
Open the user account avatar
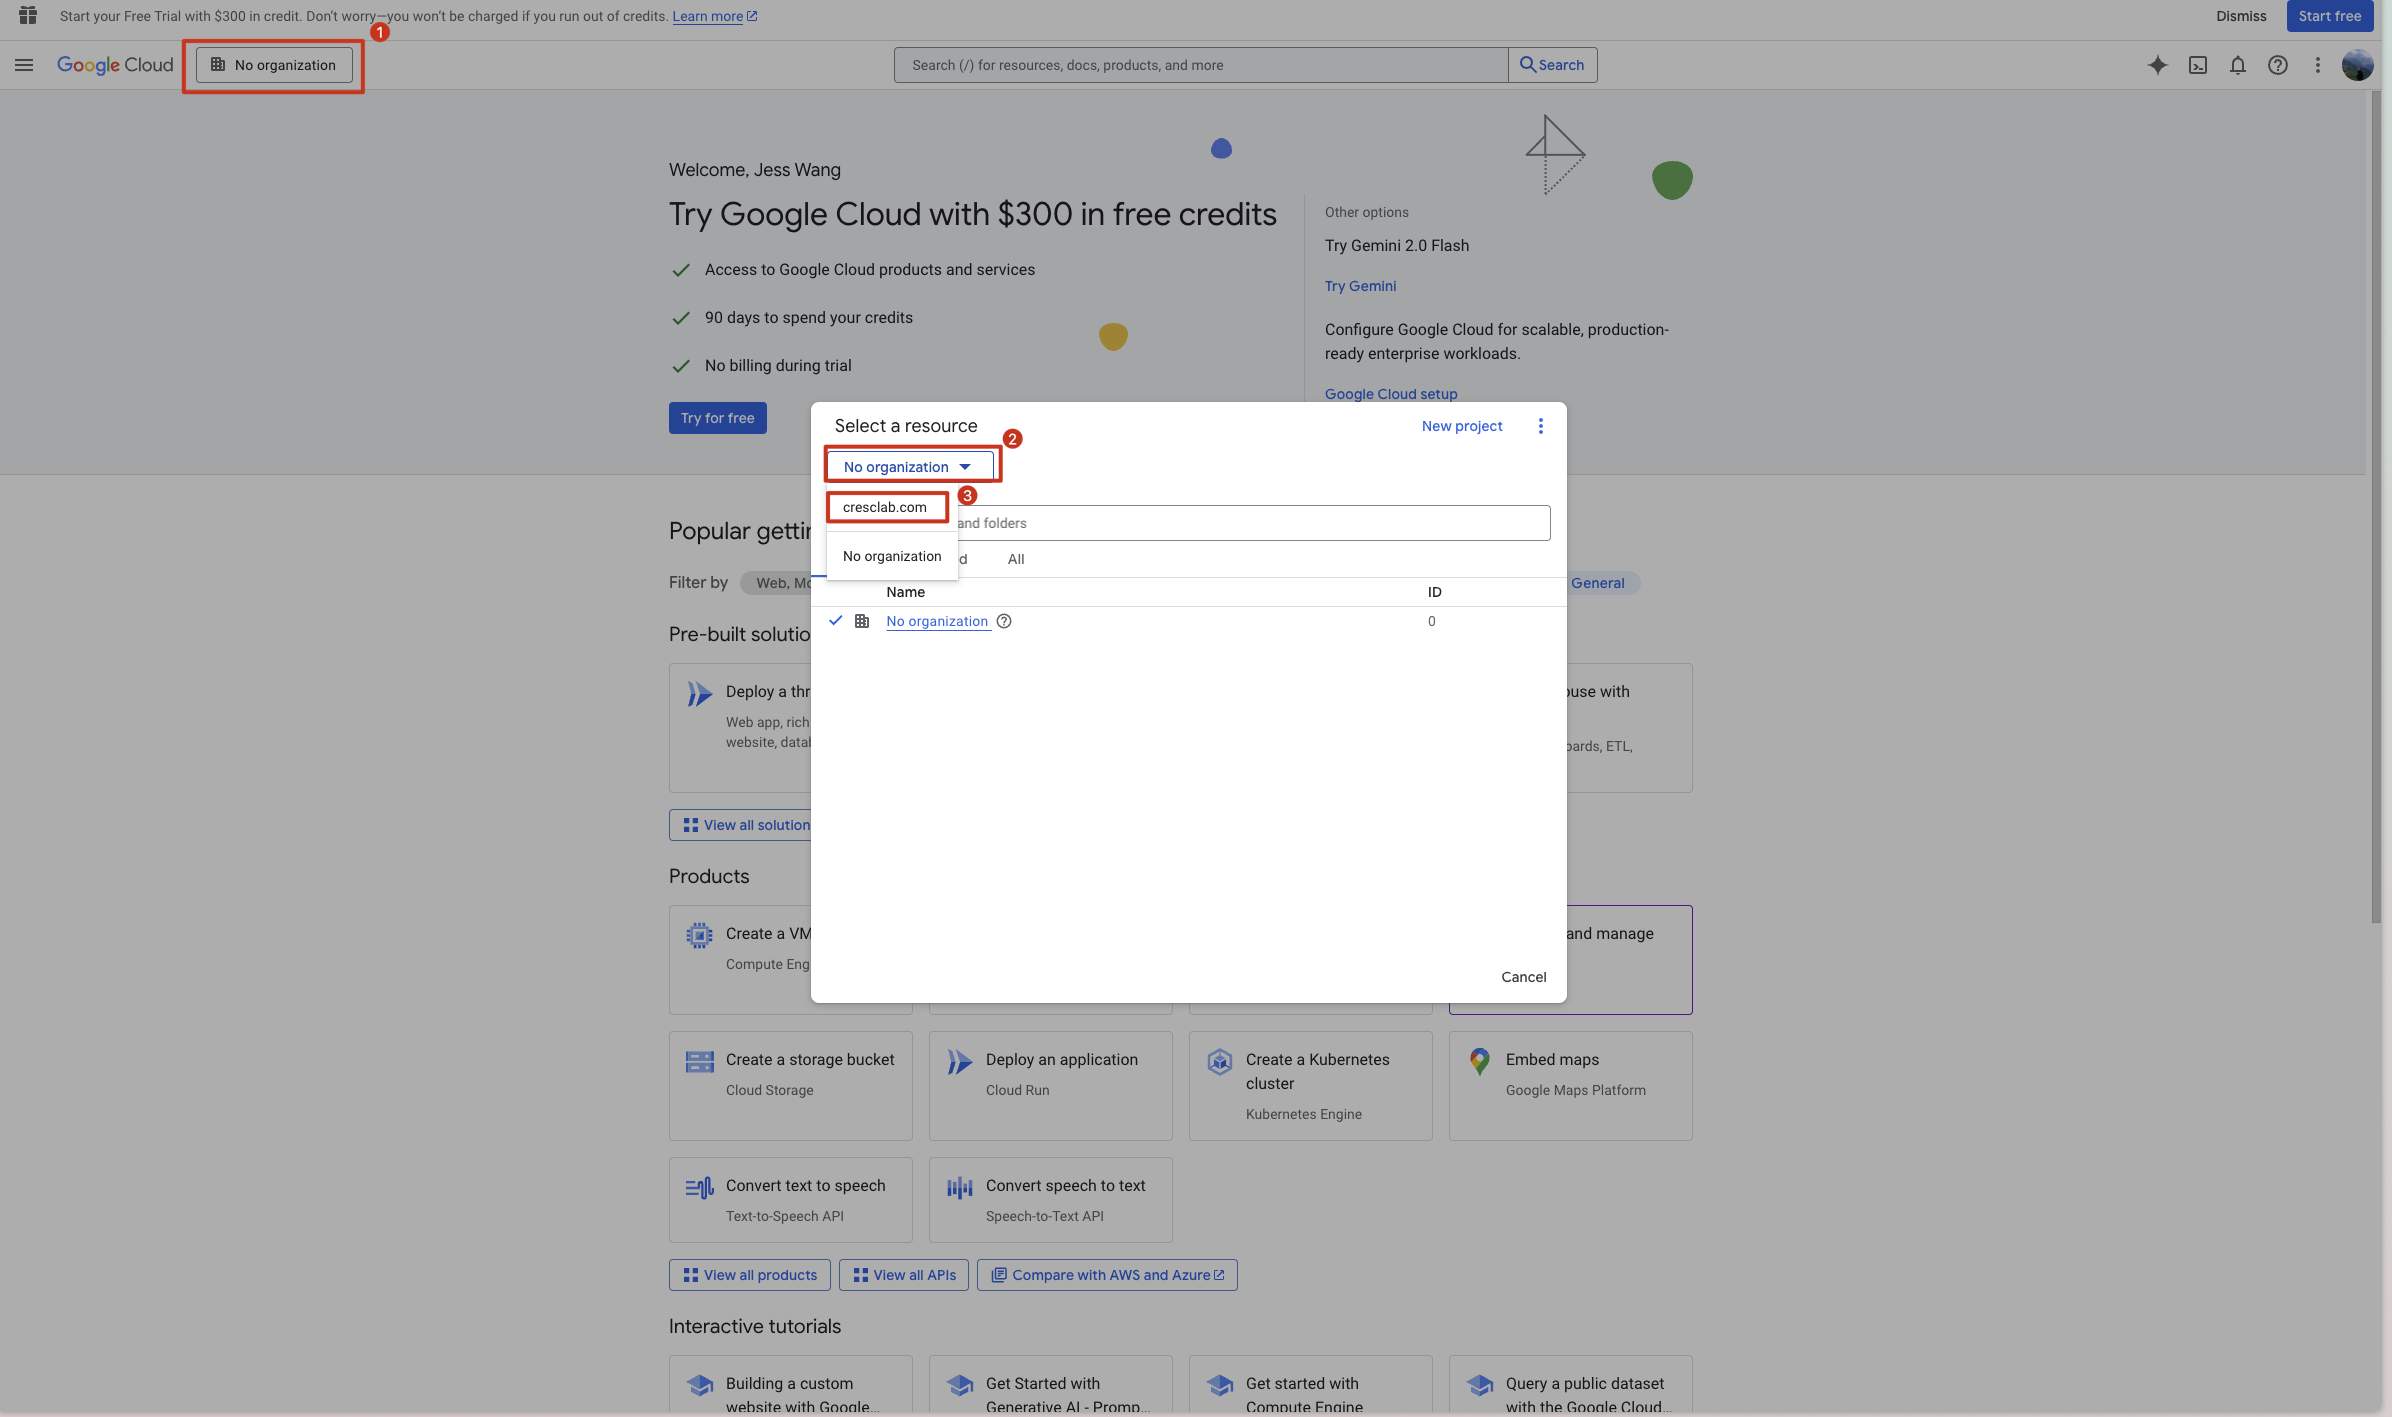pos(2357,65)
